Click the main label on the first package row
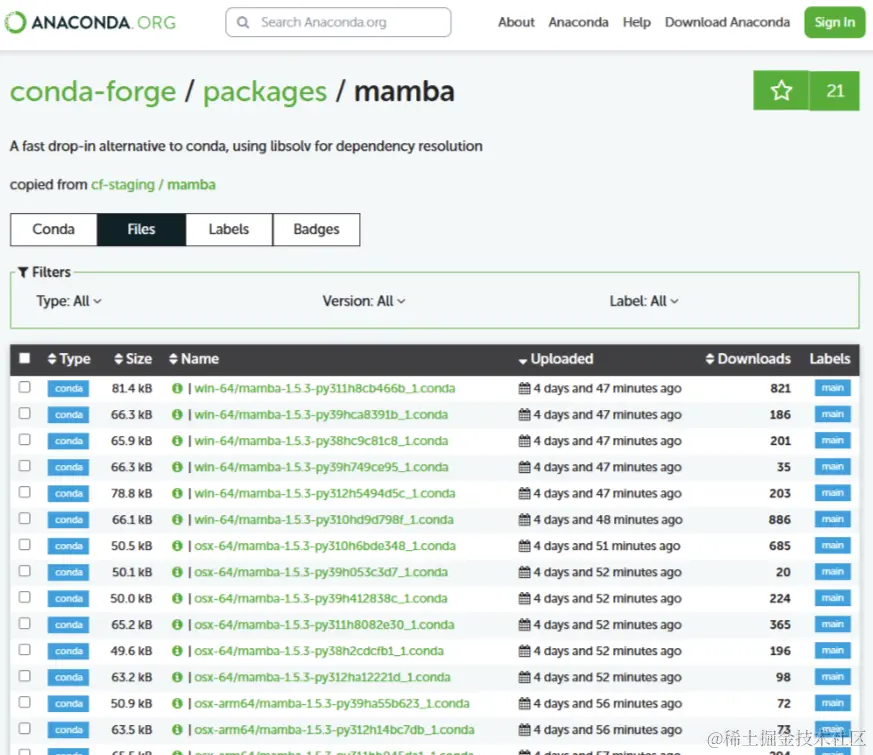The width and height of the screenshot is (873, 755). click(831, 388)
